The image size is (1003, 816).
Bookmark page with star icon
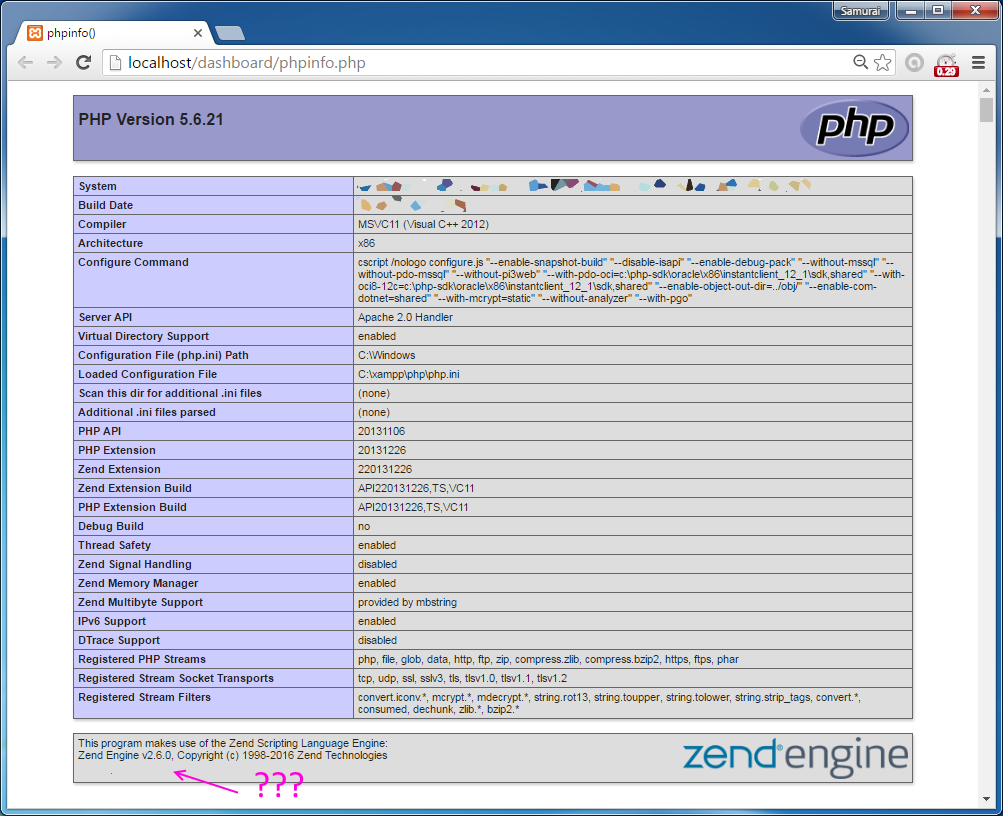pos(882,62)
